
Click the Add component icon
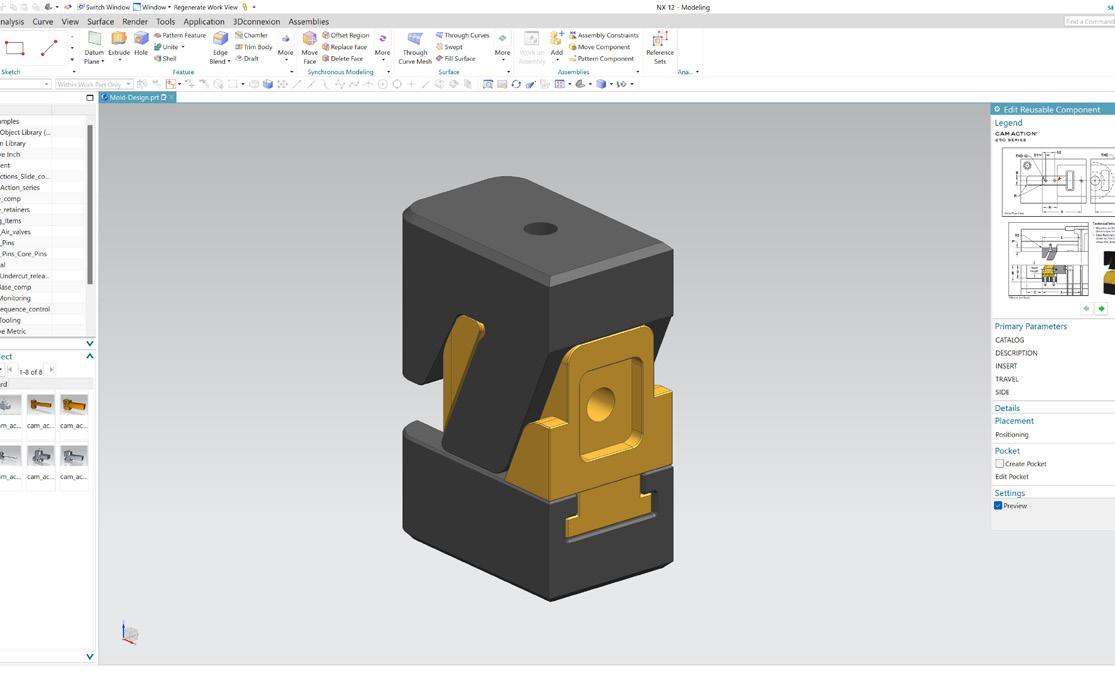point(557,38)
